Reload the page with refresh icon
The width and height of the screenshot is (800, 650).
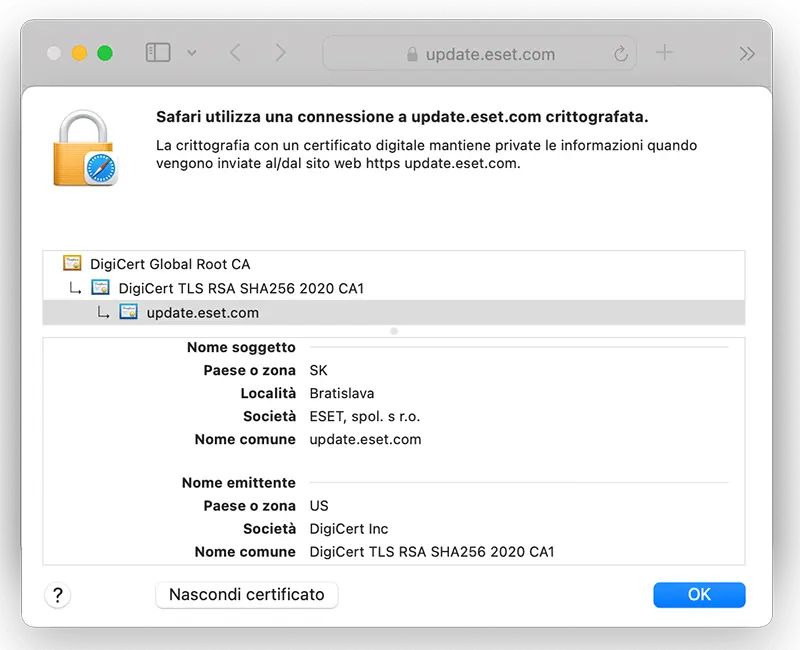click(620, 53)
